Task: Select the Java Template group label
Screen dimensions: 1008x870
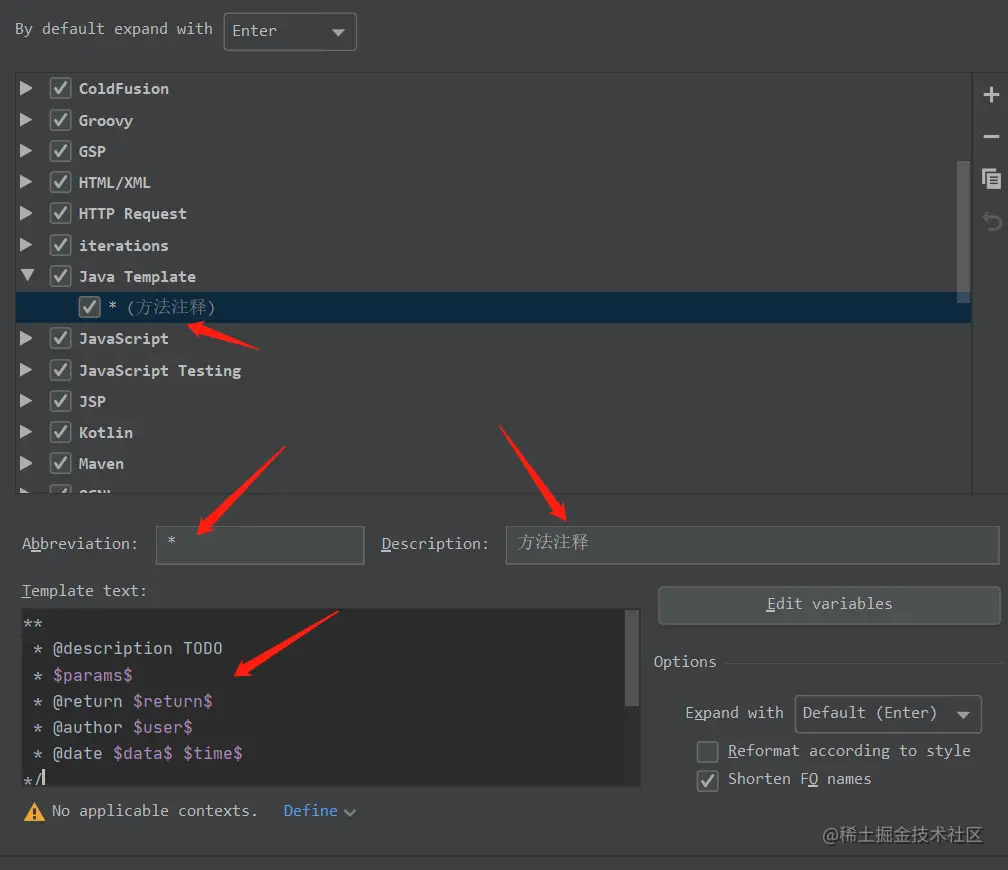Action: click(137, 276)
